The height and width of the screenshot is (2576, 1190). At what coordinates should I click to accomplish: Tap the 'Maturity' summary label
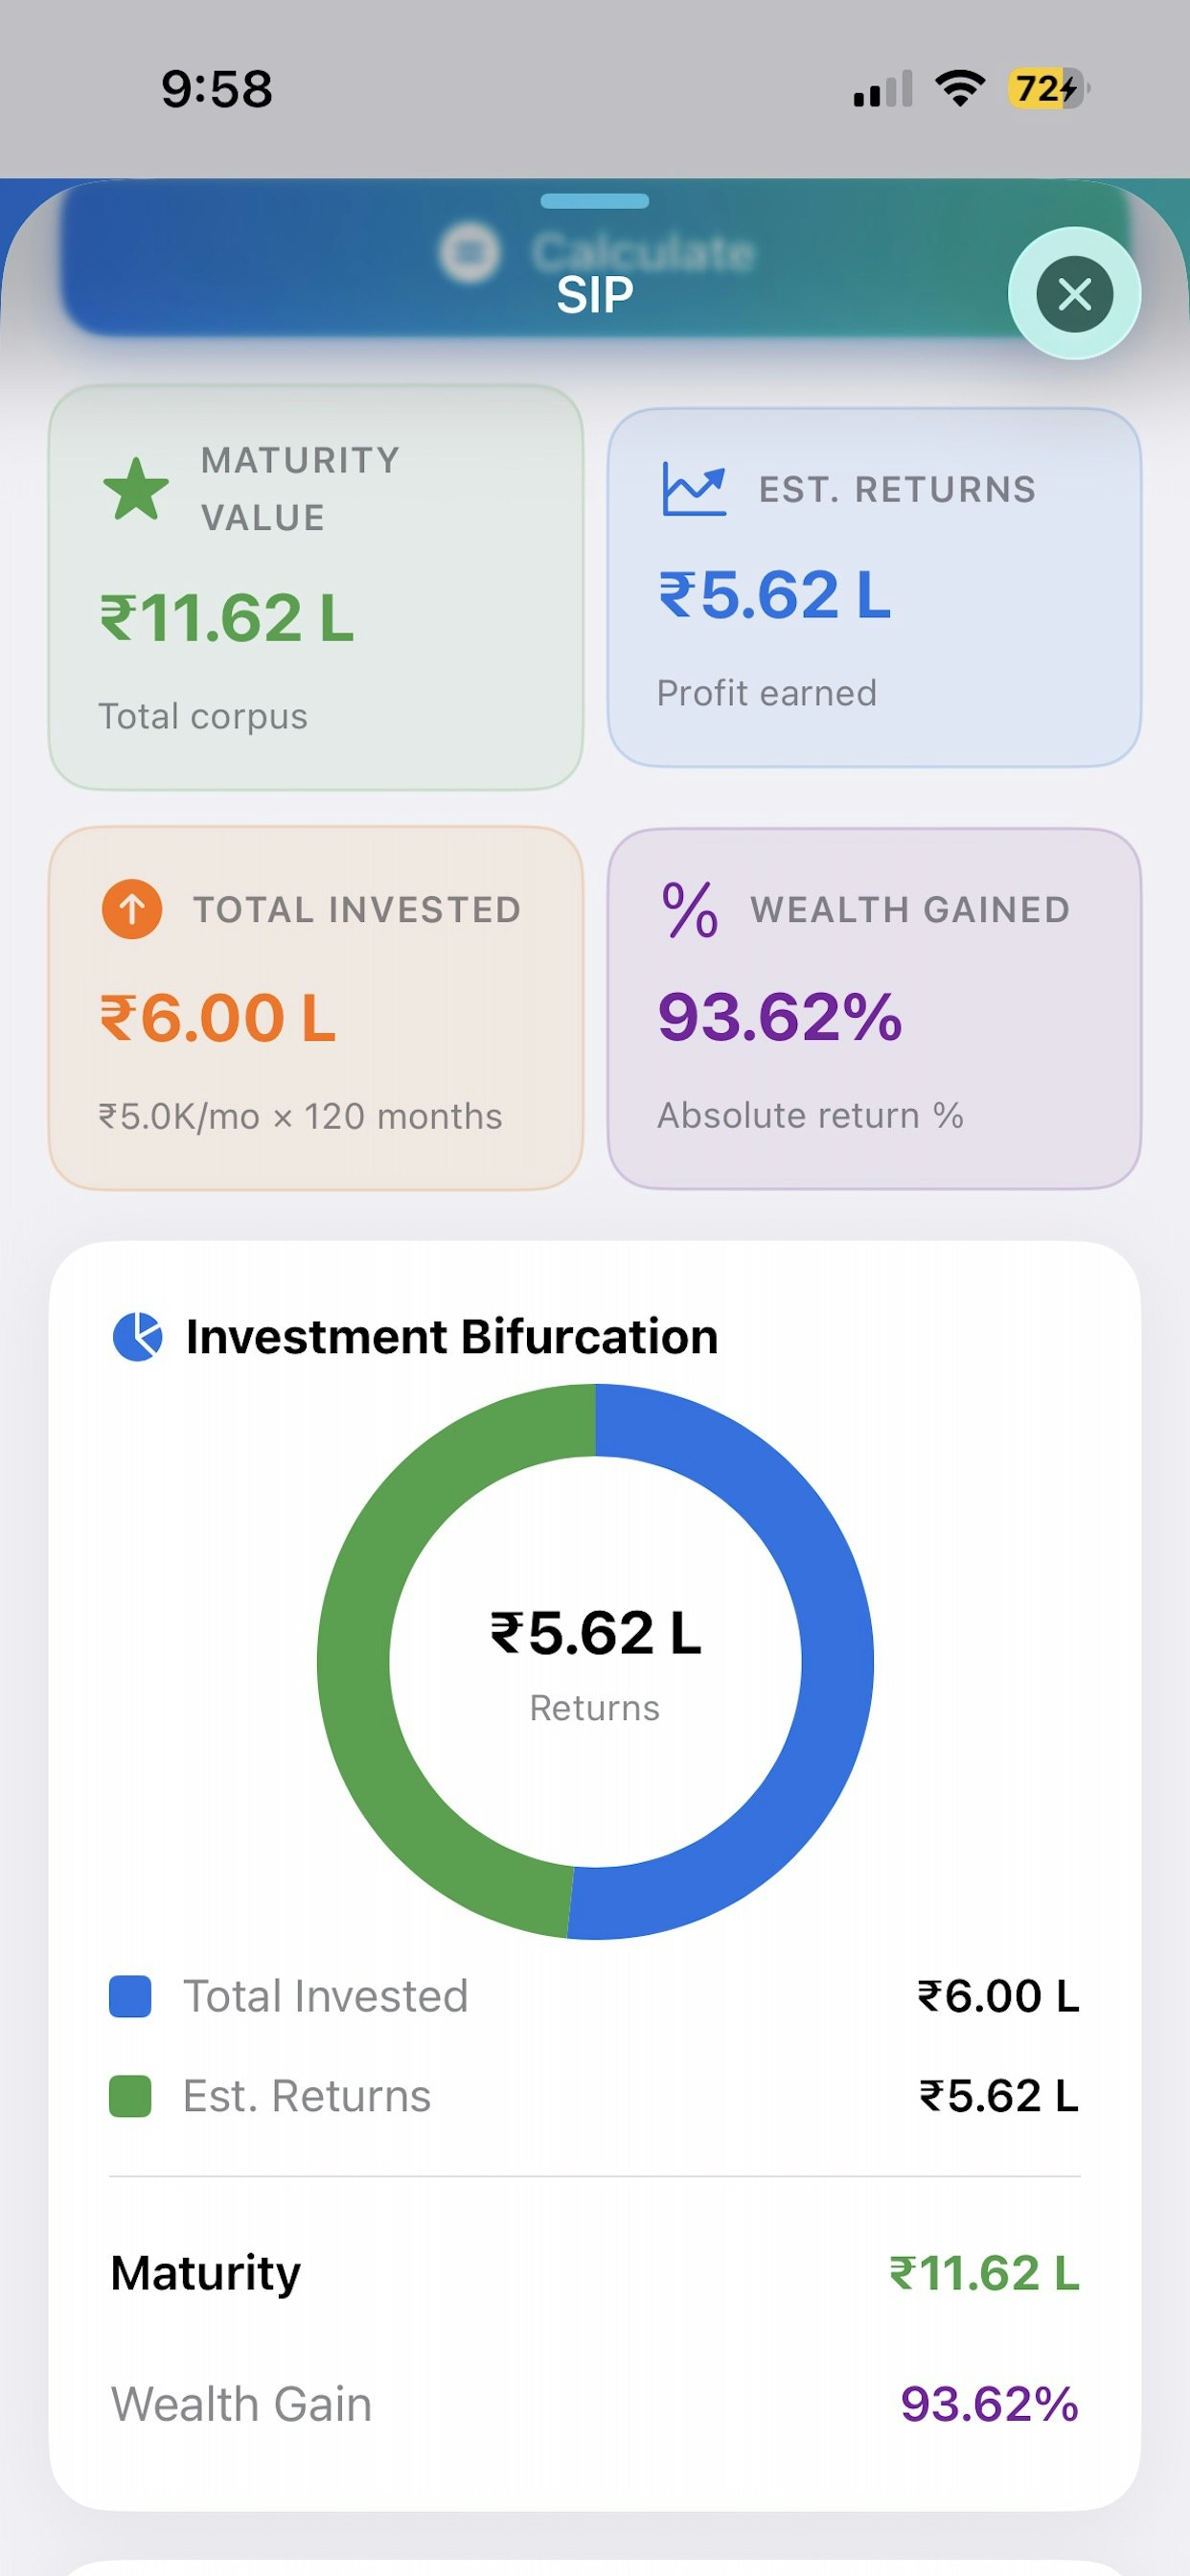[205, 2274]
